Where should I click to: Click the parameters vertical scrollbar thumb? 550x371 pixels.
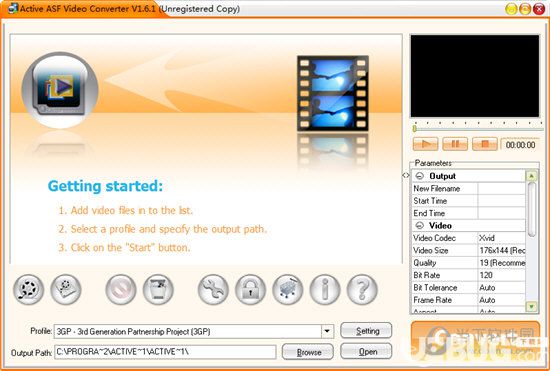(531, 209)
